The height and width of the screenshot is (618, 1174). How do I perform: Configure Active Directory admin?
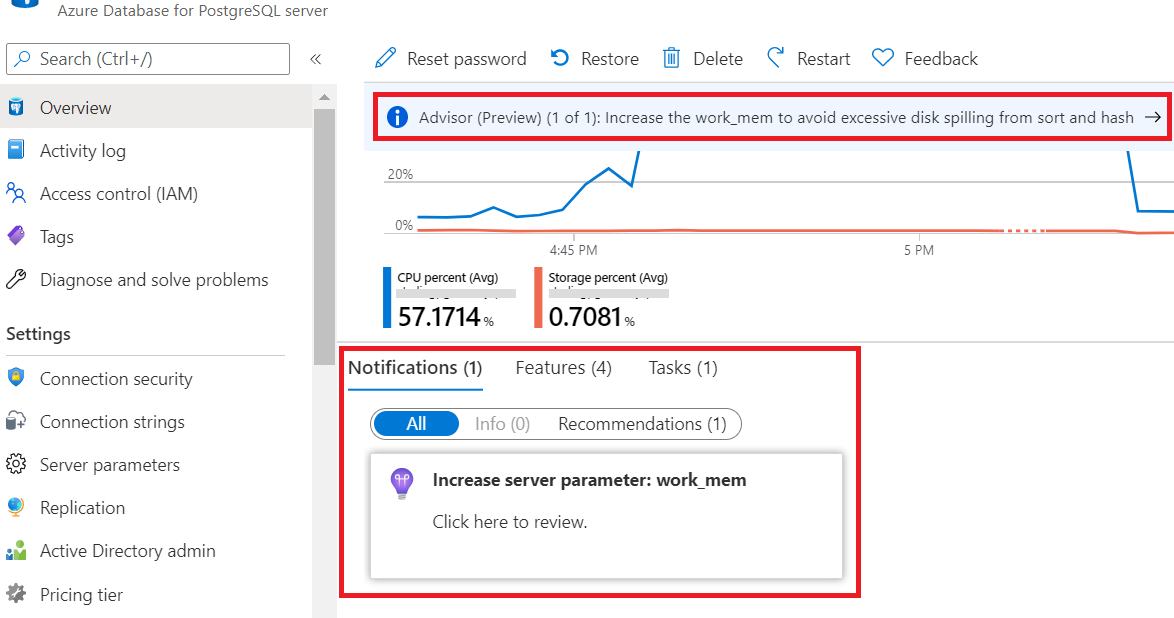(127, 550)
